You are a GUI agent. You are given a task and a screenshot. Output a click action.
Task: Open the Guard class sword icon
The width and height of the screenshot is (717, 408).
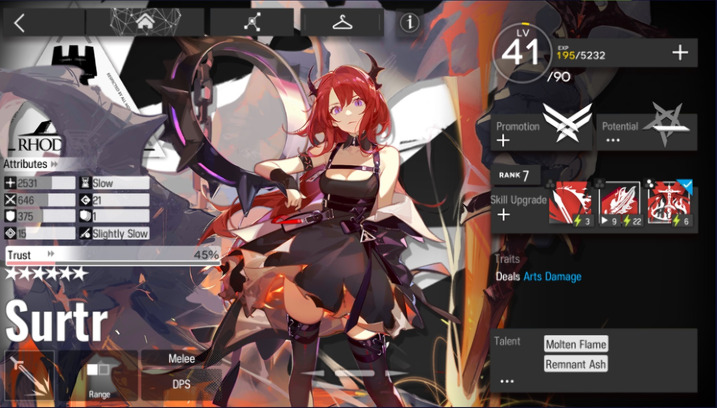point(30,376)
